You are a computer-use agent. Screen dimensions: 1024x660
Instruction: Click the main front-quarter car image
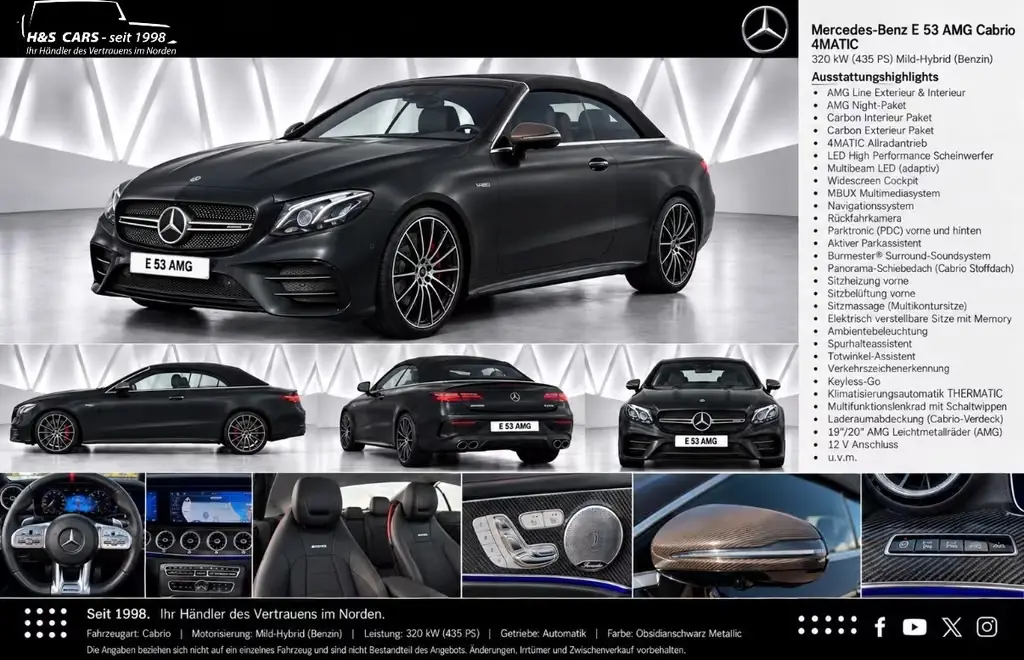(x=398, y=200)
